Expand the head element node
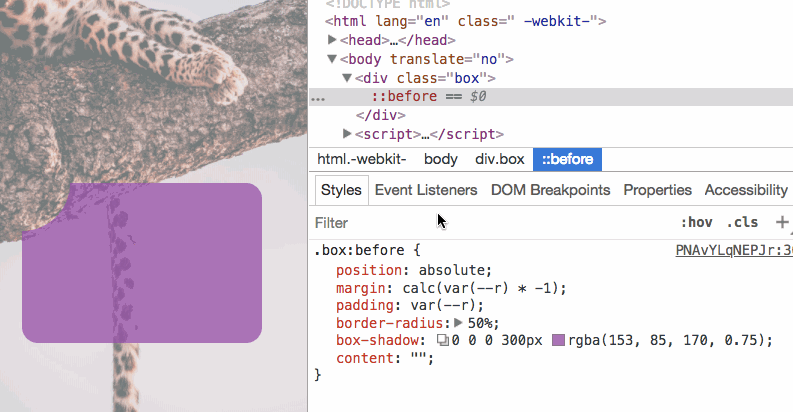Image resolution: width=793 pixels, height=412 pixels. coord(332,39)
